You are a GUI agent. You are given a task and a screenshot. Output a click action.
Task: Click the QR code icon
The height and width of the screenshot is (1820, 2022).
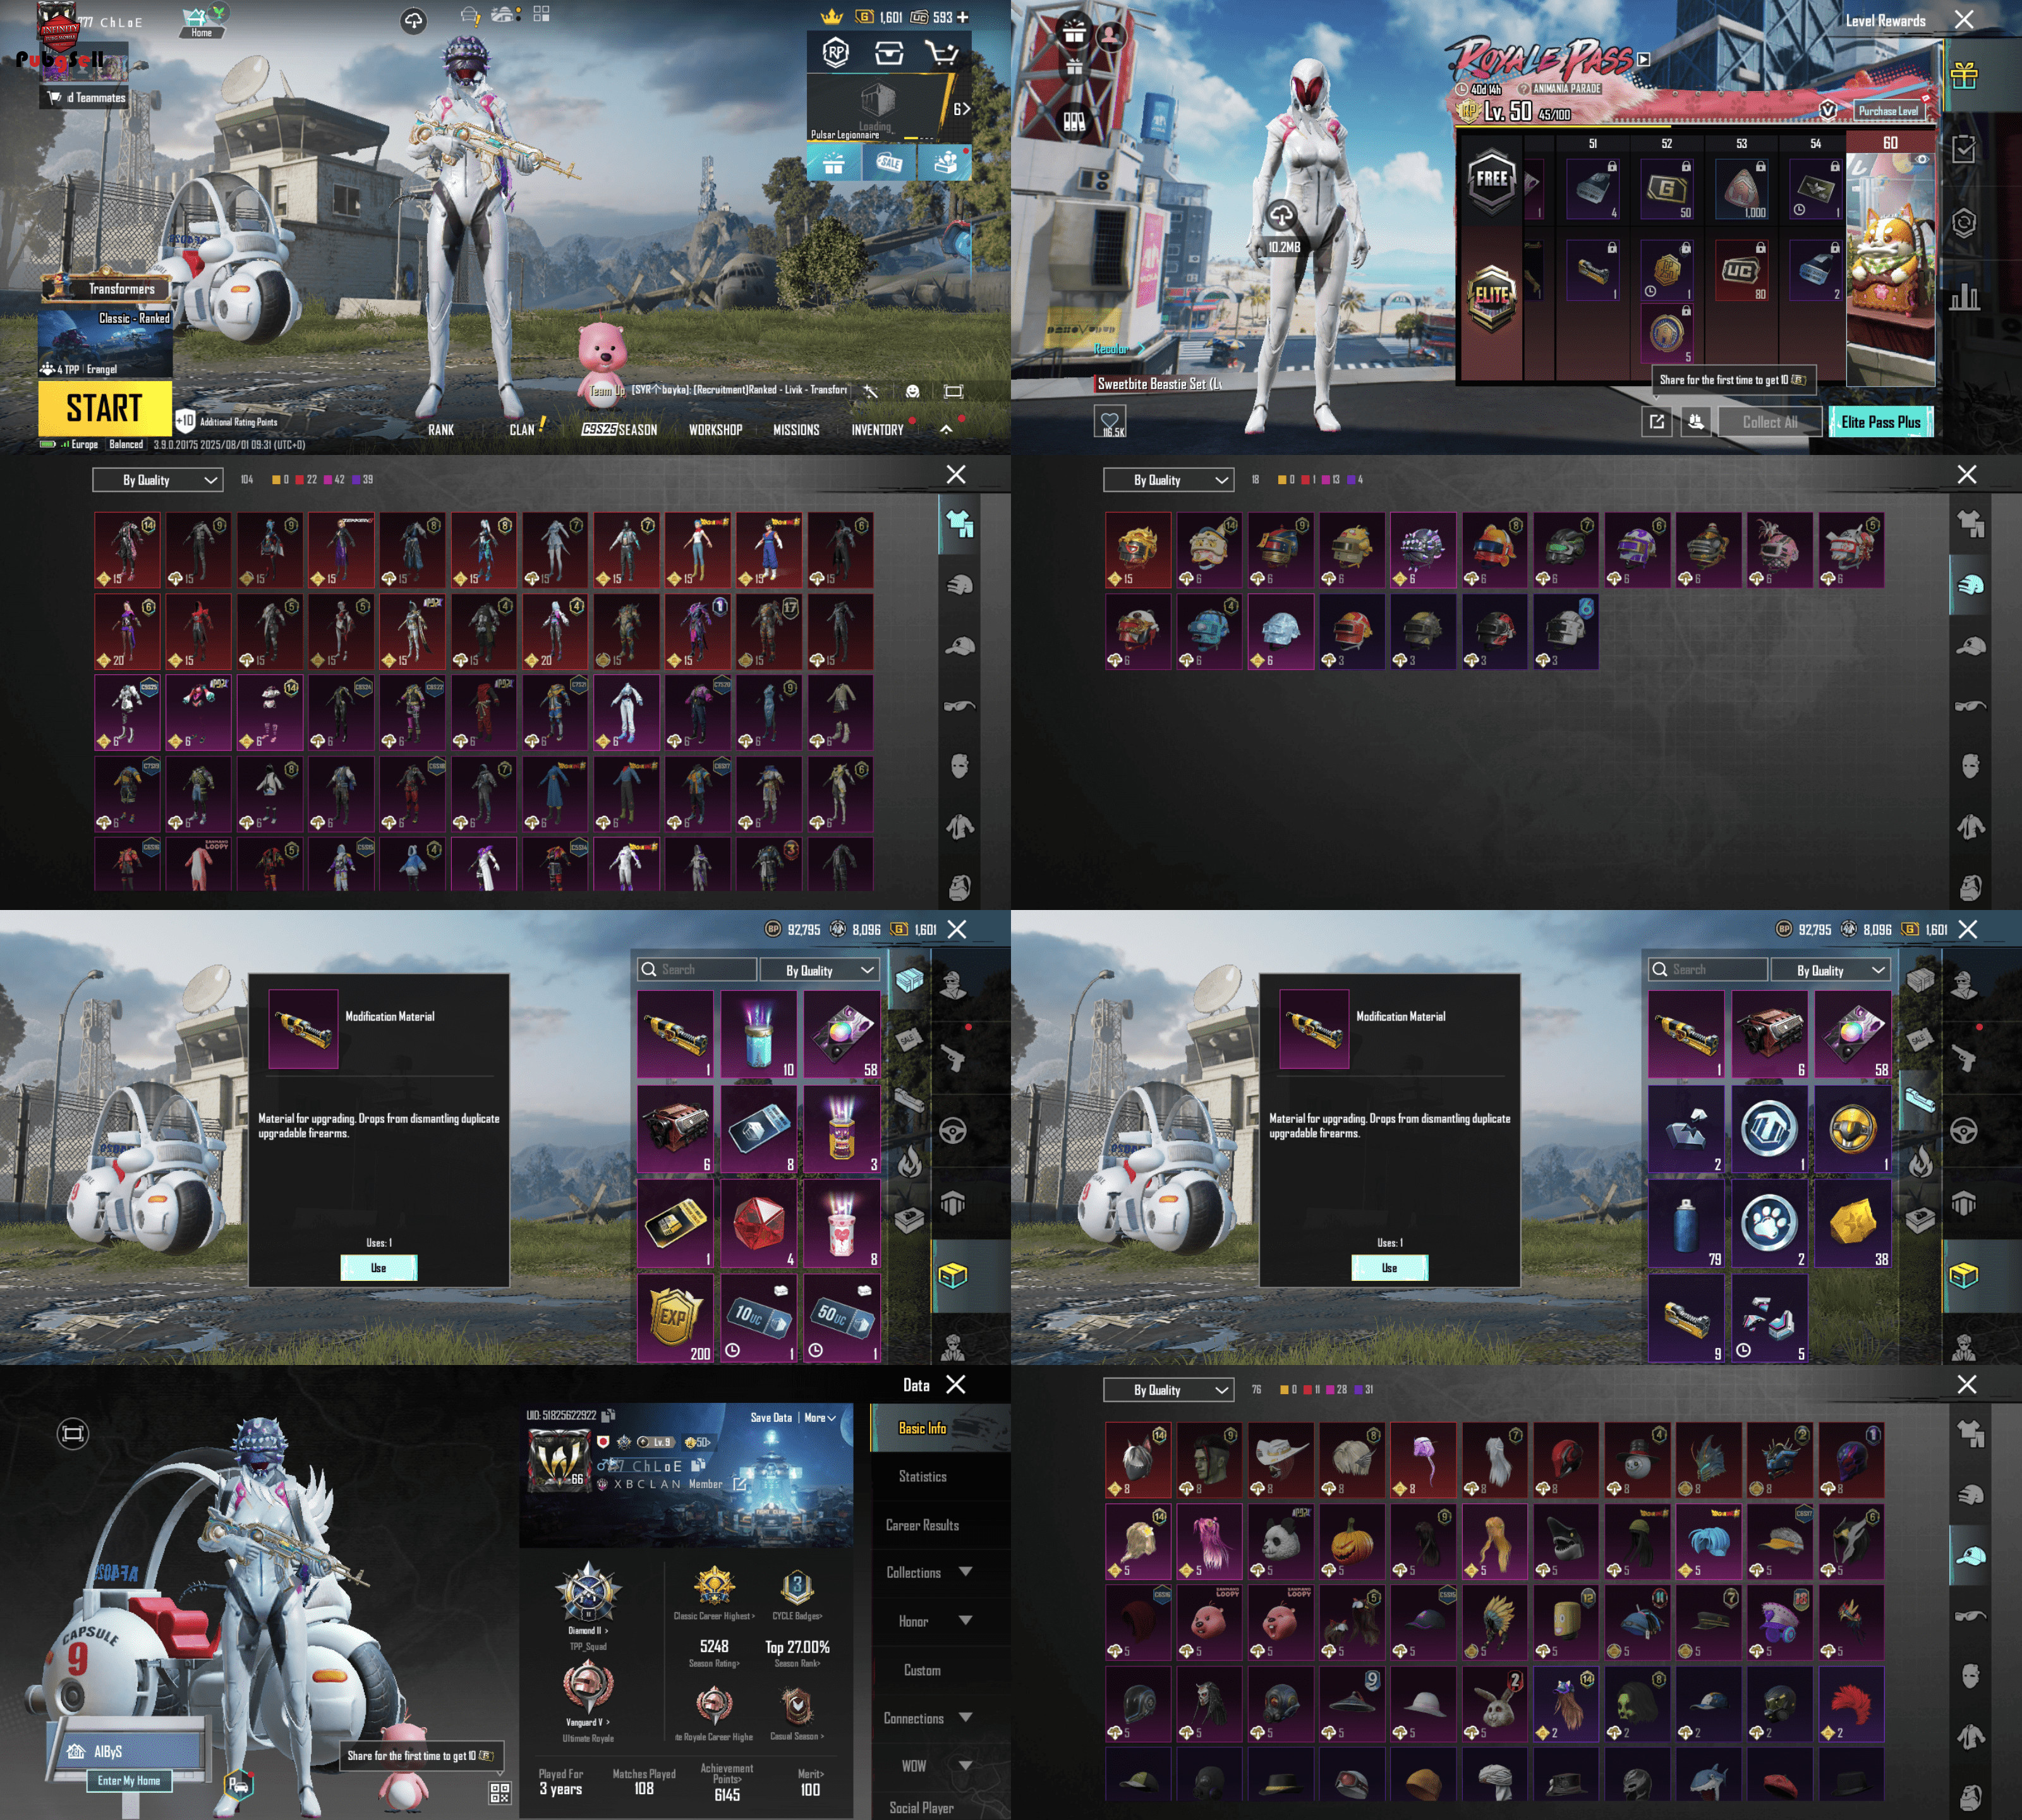500,1792
